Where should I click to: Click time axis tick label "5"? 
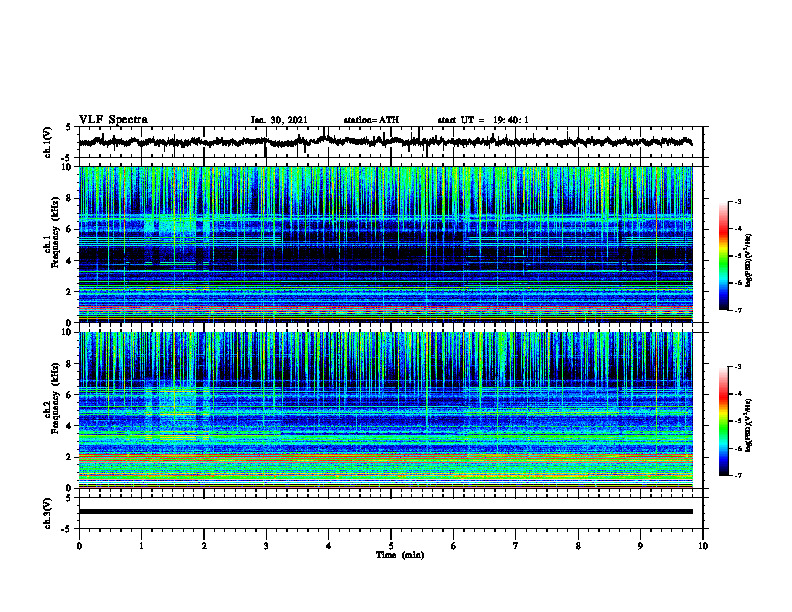tap(391, 546)
